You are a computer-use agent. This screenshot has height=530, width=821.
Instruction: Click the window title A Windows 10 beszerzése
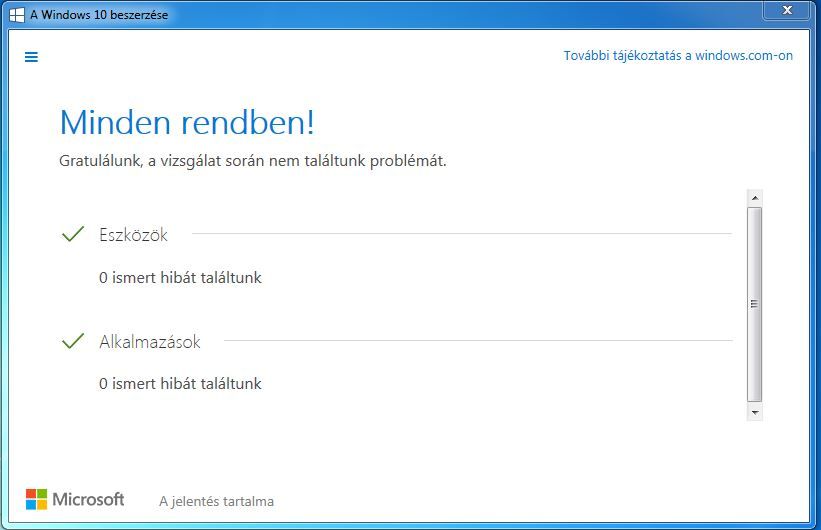pos(99,15)
